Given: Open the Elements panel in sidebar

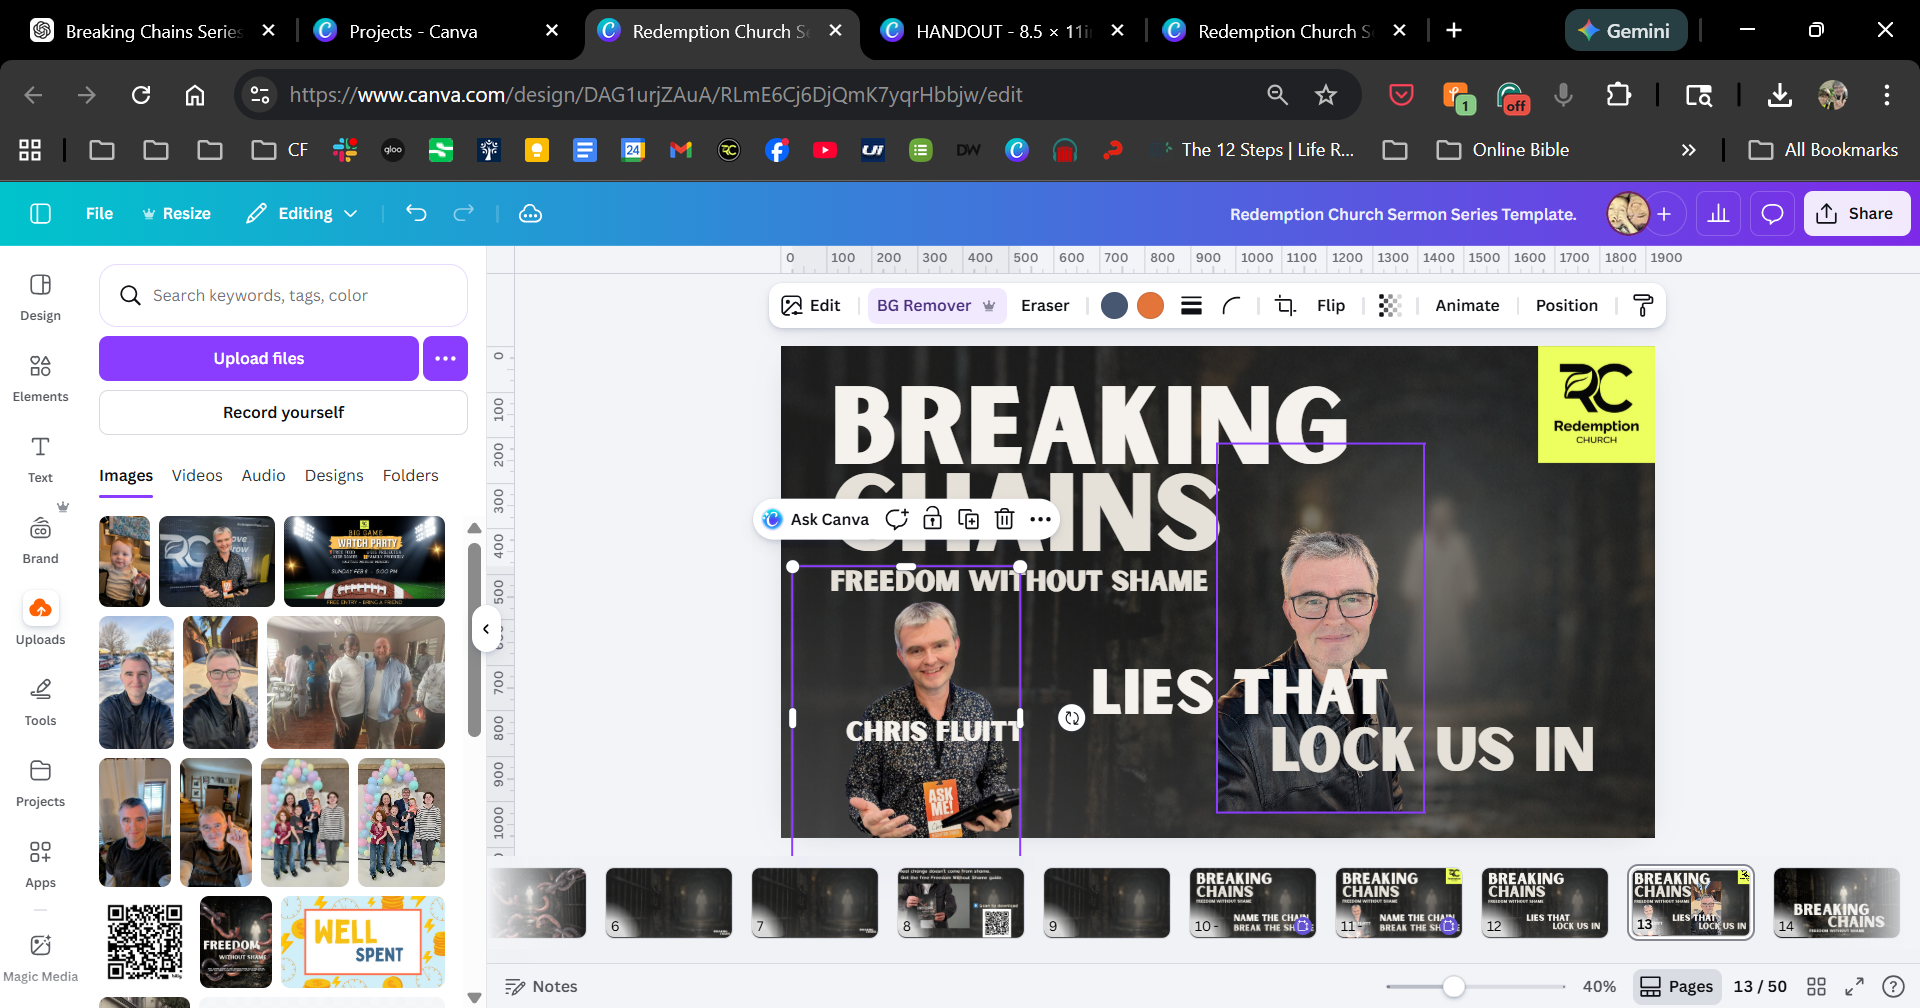Looking at the screenshot, I should click(x=40, y=377).
